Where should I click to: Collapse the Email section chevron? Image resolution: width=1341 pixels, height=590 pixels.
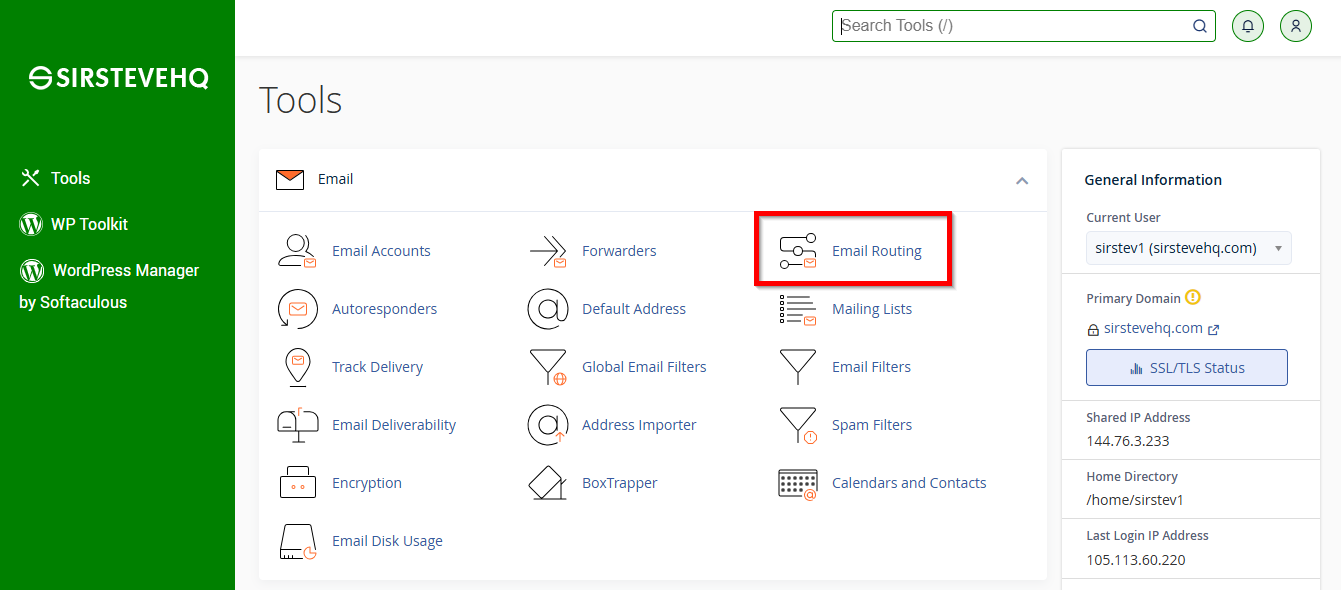[1022, 181]
